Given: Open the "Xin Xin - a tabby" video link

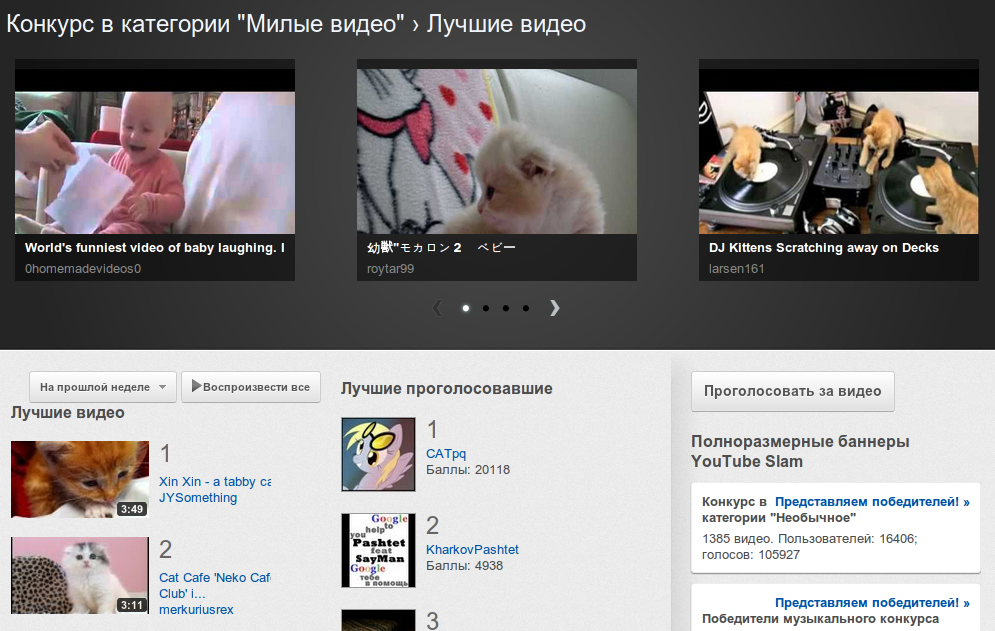Looking at the screenshot, I should (215, 482).
